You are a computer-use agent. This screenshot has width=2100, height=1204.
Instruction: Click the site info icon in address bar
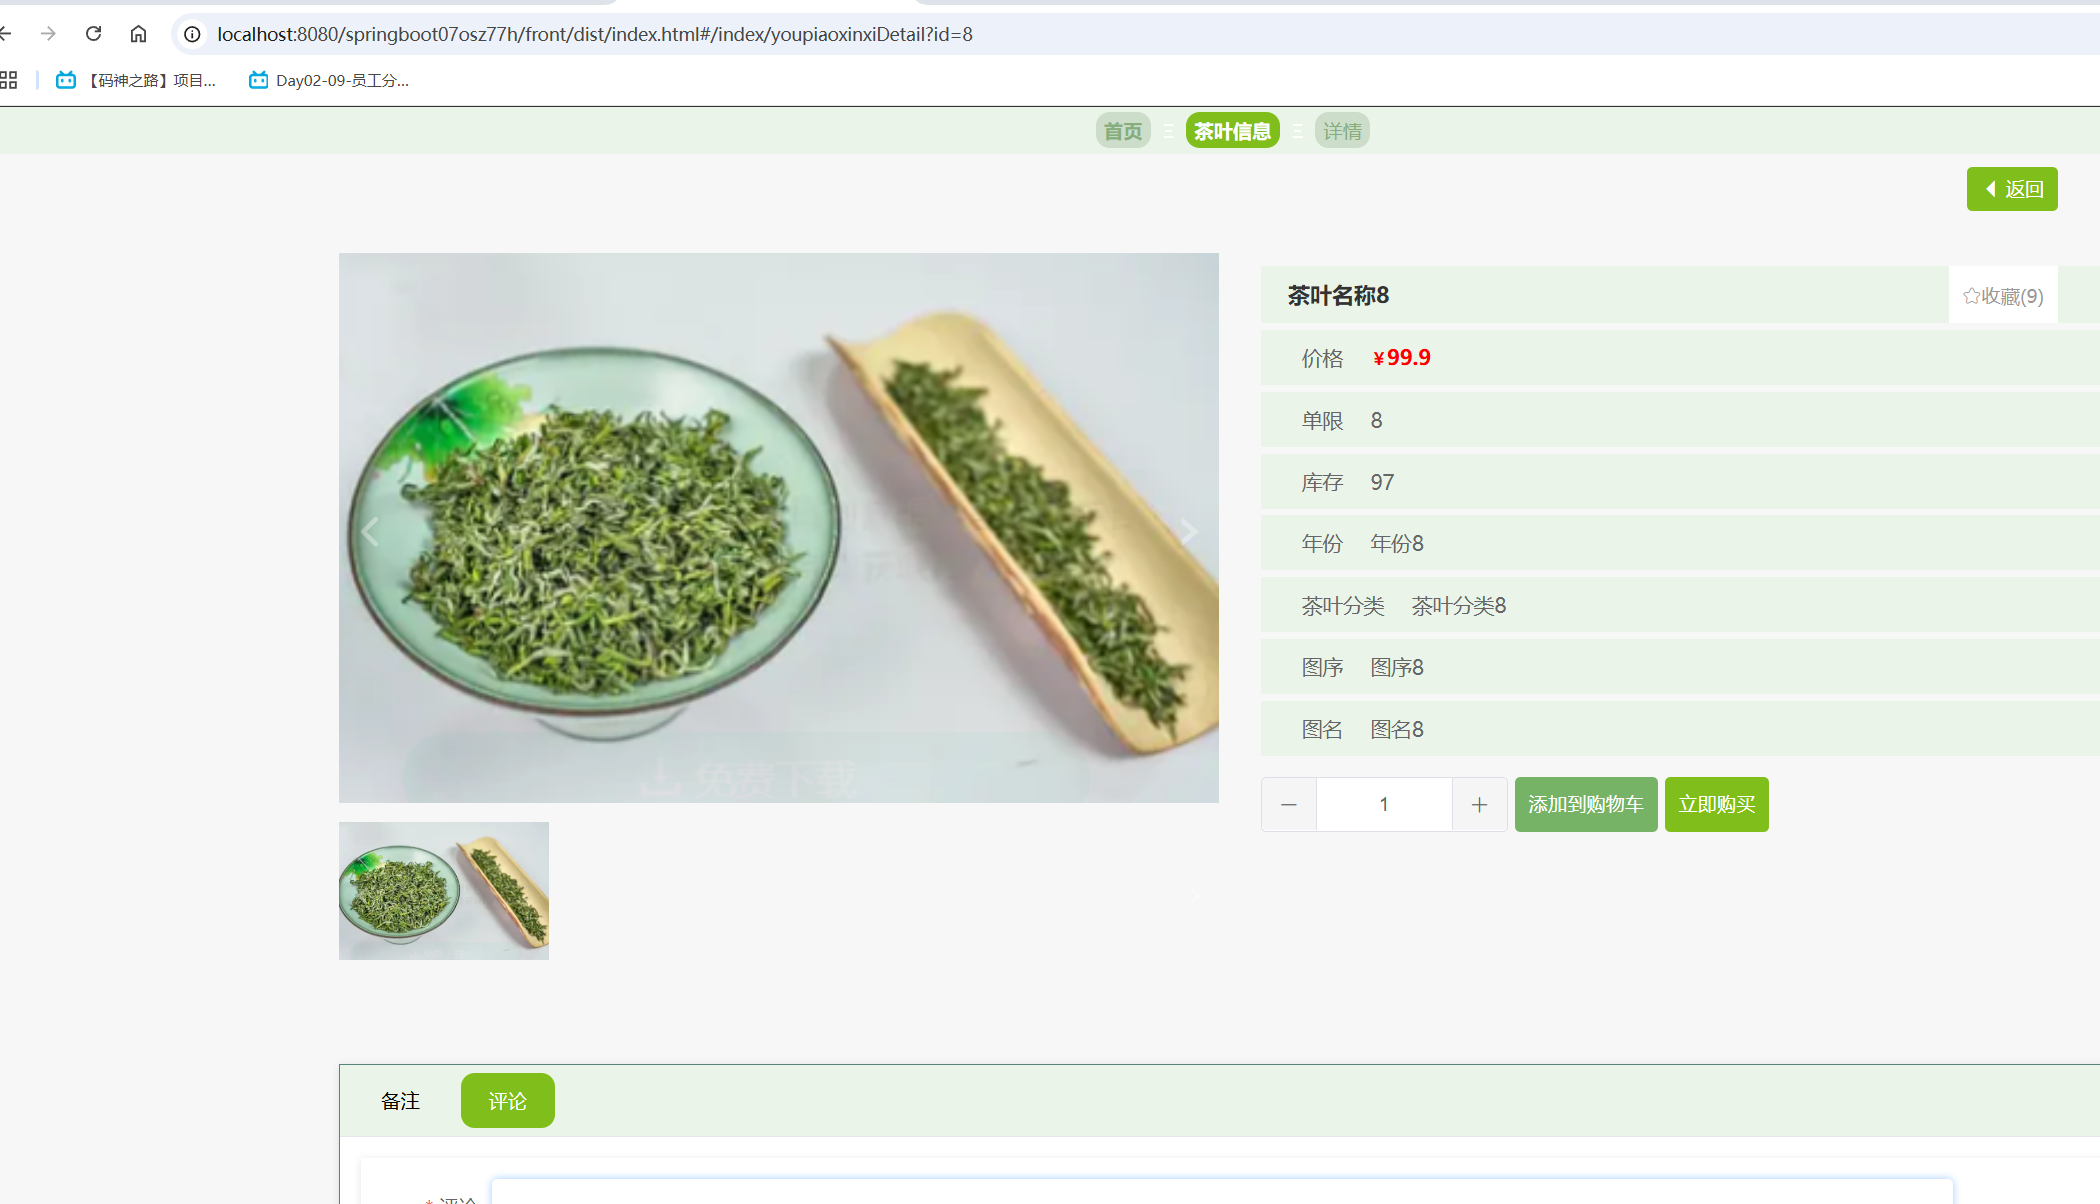(192, 34)
